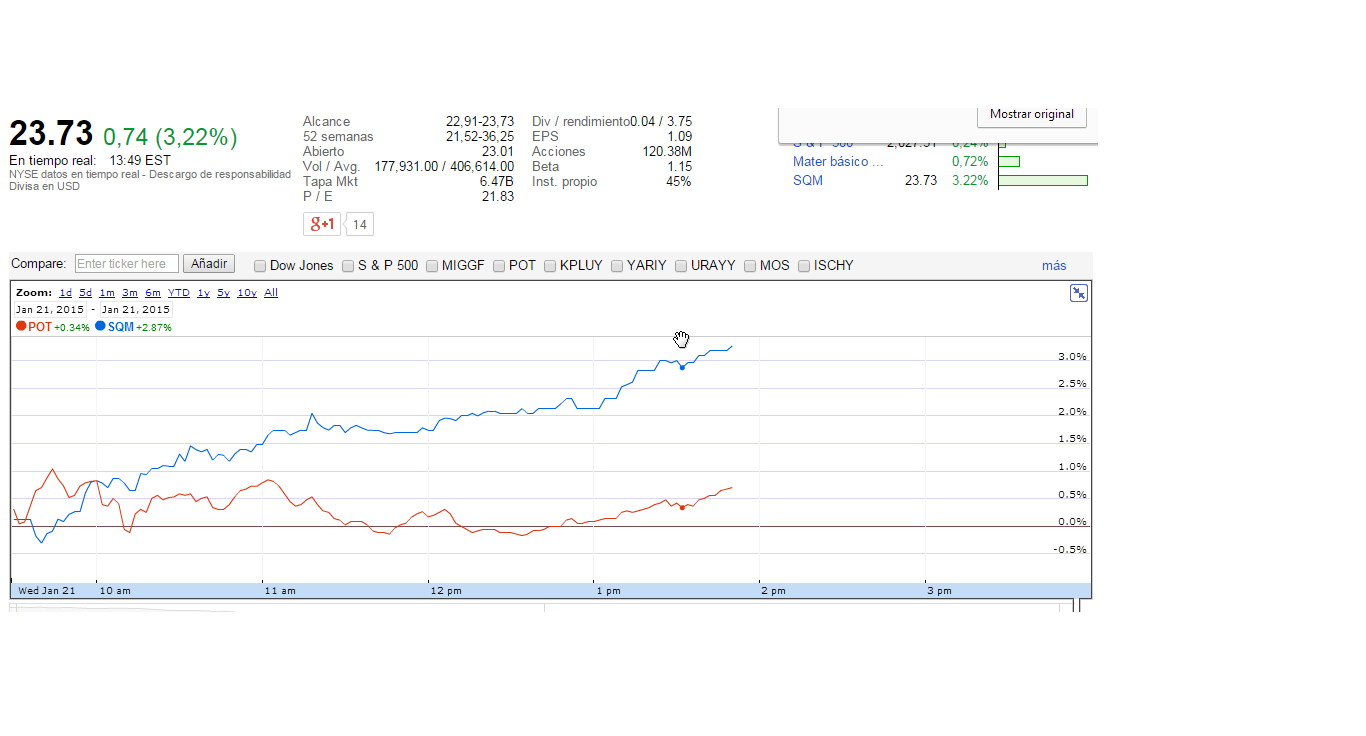Toggle the ISCHY comparison checkbox

click(804, 266)
